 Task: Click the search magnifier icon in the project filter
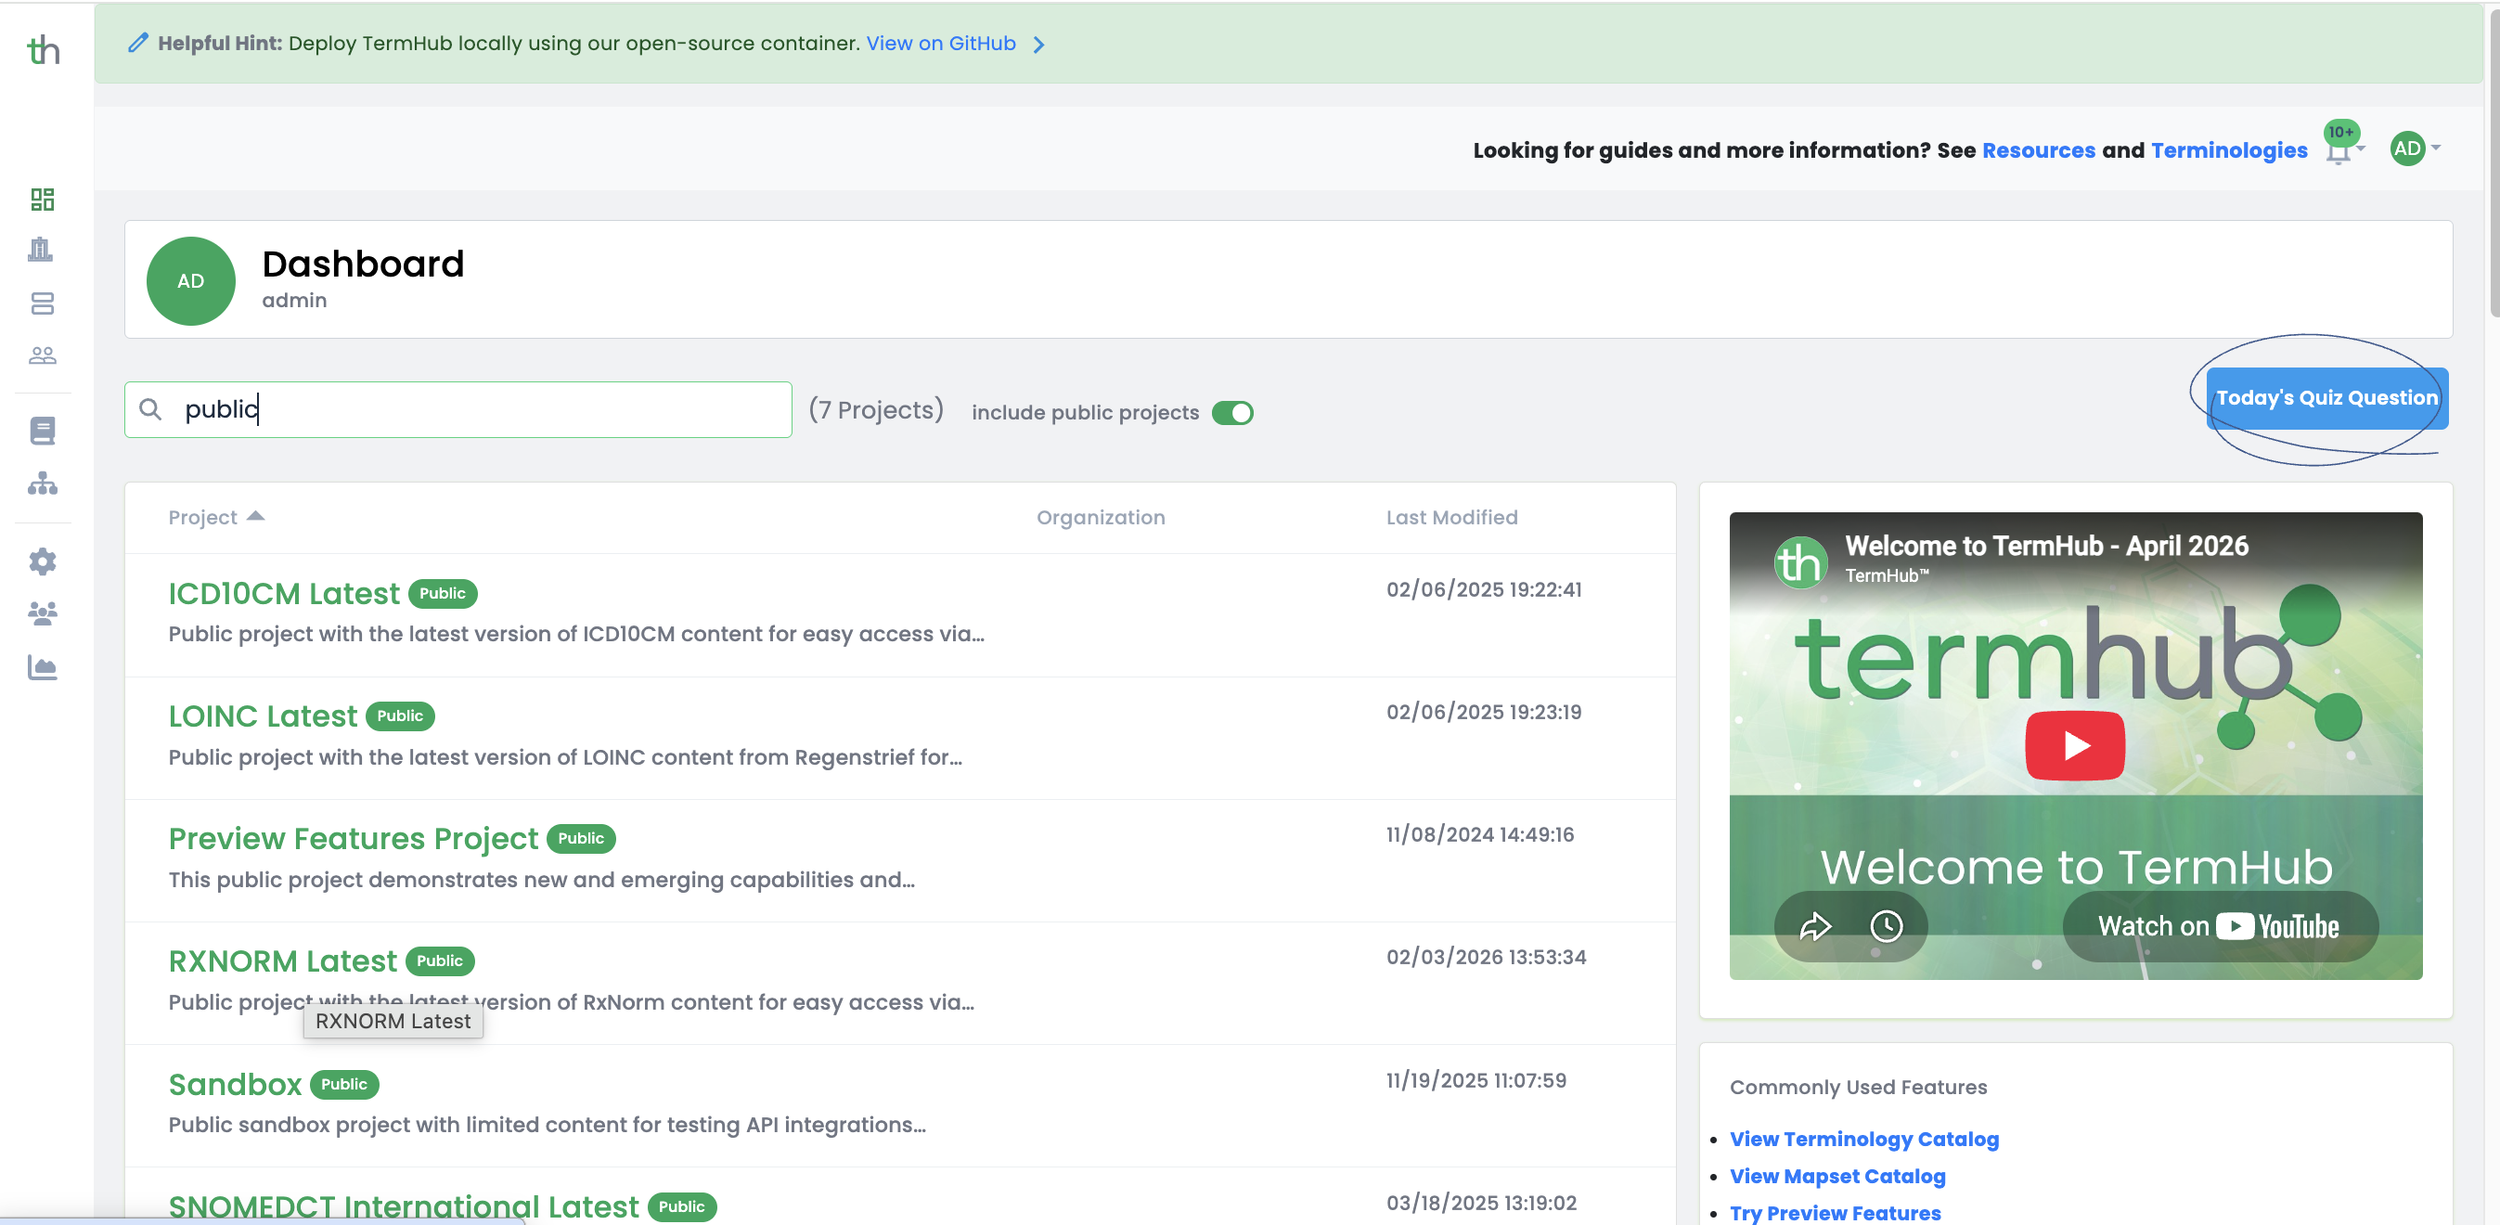point(150,409)
